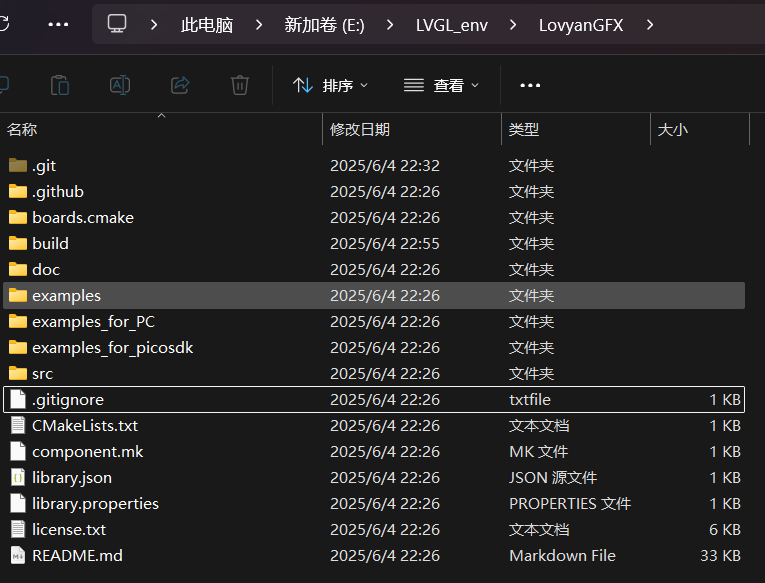Select the doc folder name

[46, 269]
